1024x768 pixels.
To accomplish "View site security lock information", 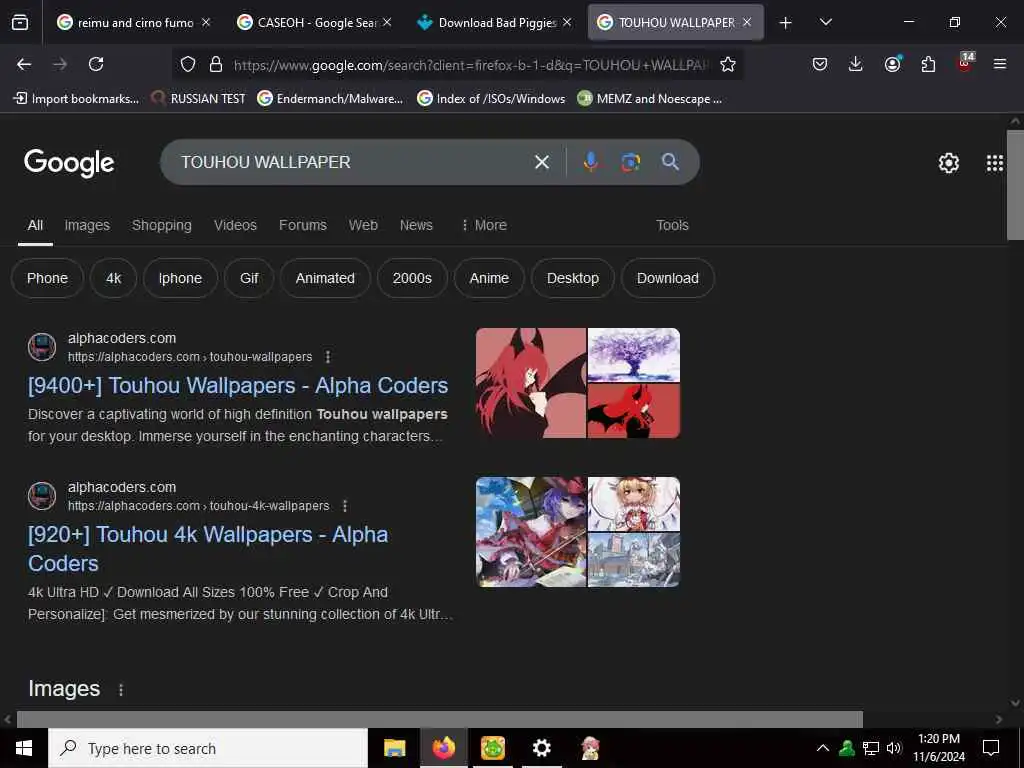I will (x=216, y=64).
